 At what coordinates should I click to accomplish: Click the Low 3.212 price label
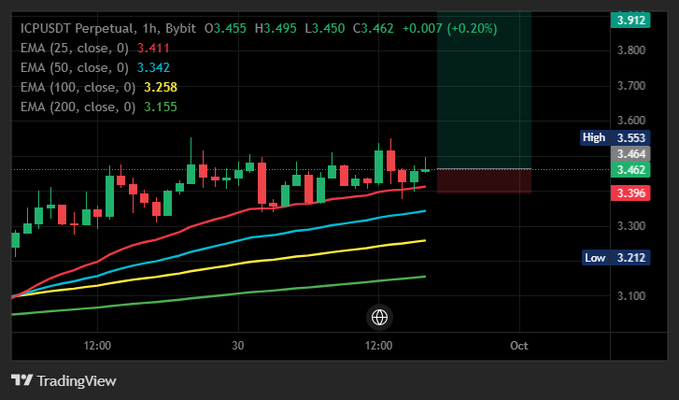tap(615, 258)
